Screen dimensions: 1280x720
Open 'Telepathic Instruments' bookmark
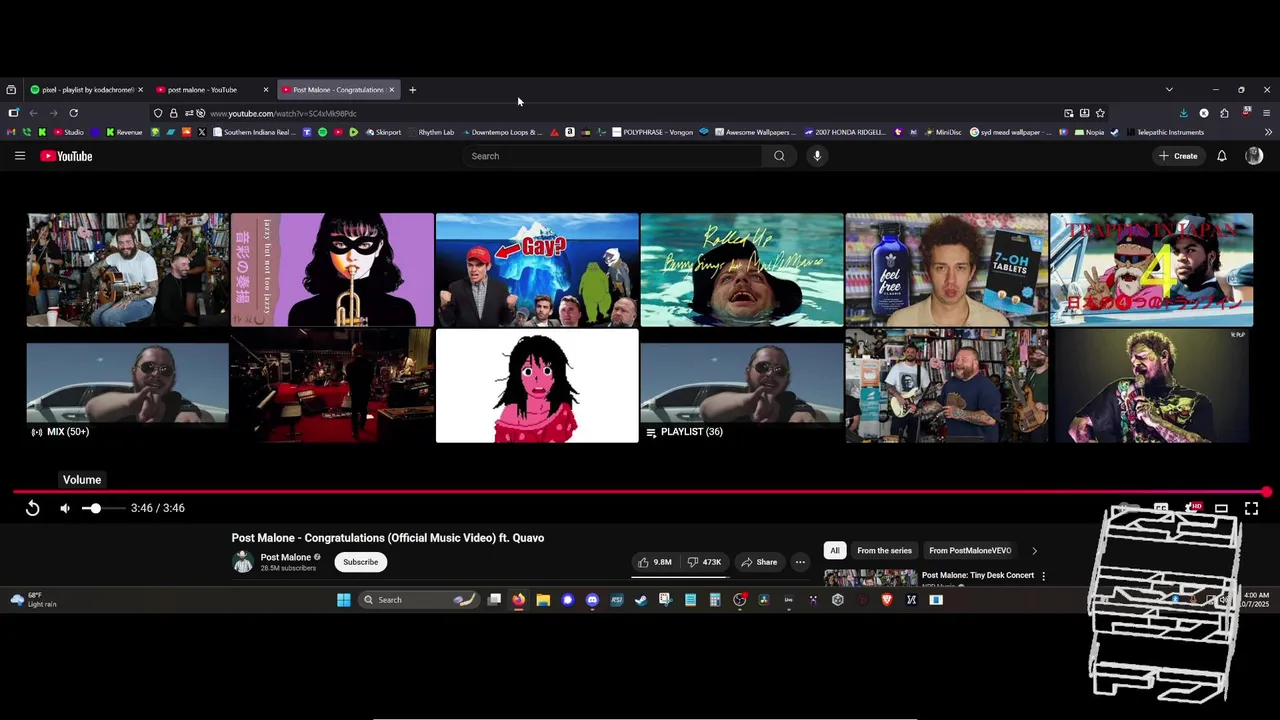(x=1164, y=132)
